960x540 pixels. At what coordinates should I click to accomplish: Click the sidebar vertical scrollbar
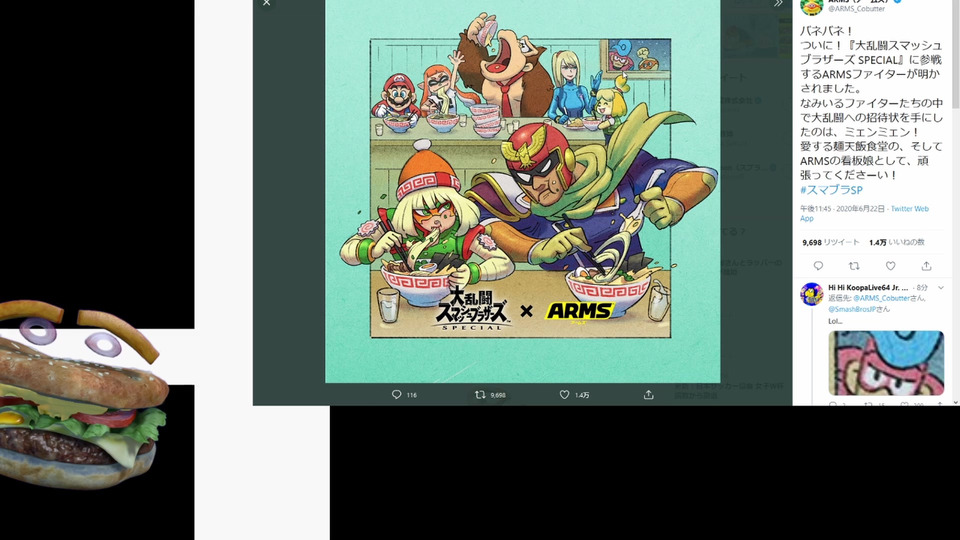pos(955,55)
